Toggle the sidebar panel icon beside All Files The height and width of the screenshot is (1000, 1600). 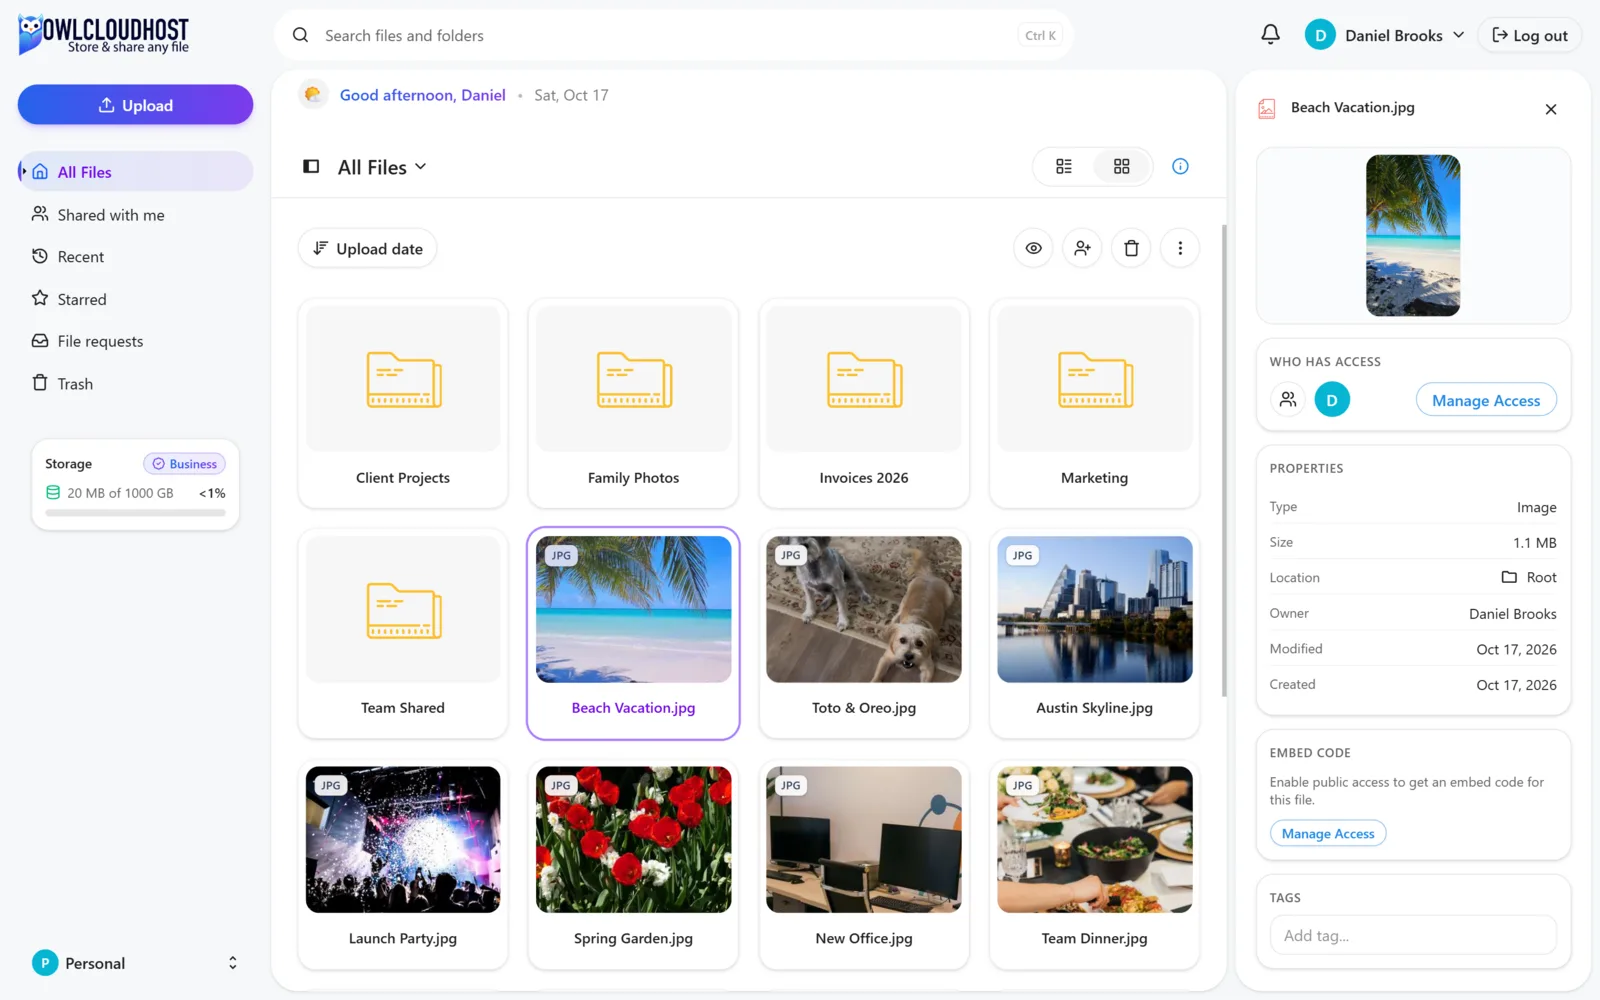click(x=311, y=167)
